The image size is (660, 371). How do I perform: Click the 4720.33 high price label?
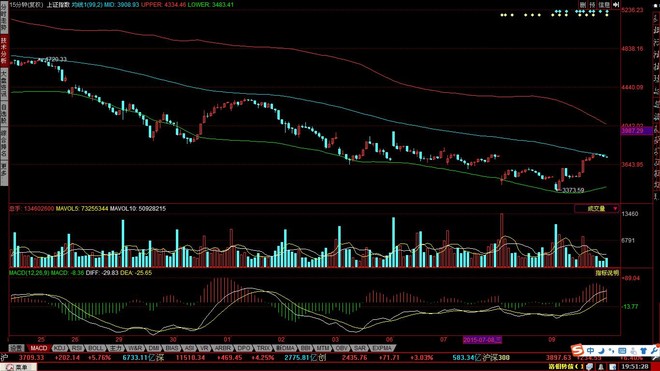56,59
